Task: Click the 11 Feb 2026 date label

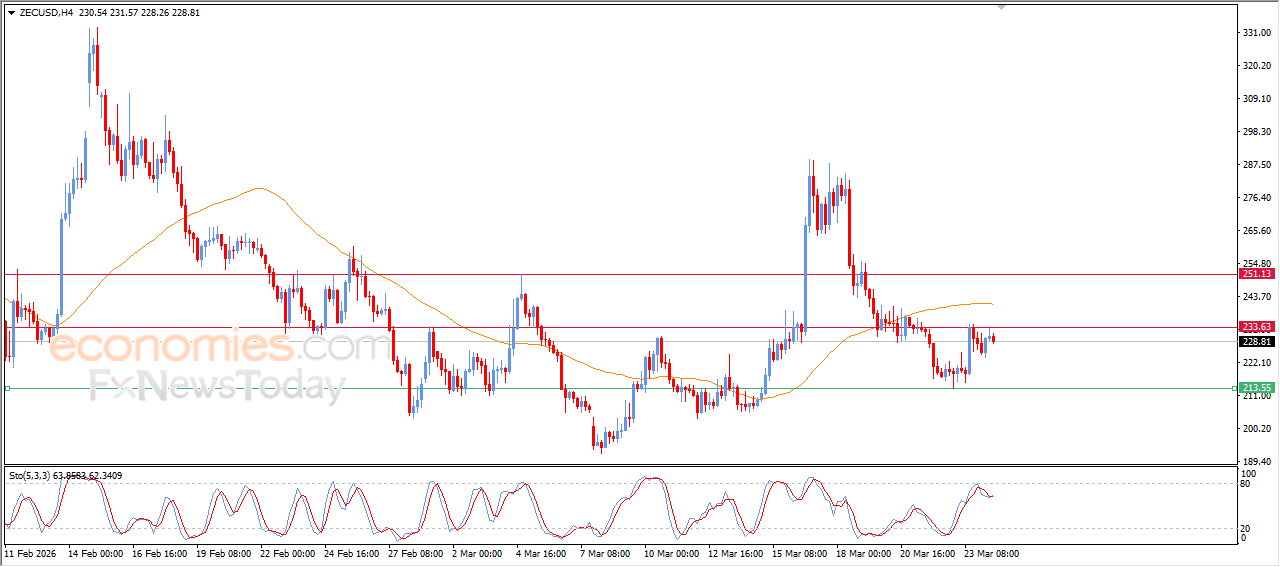Action: point(28,553)
